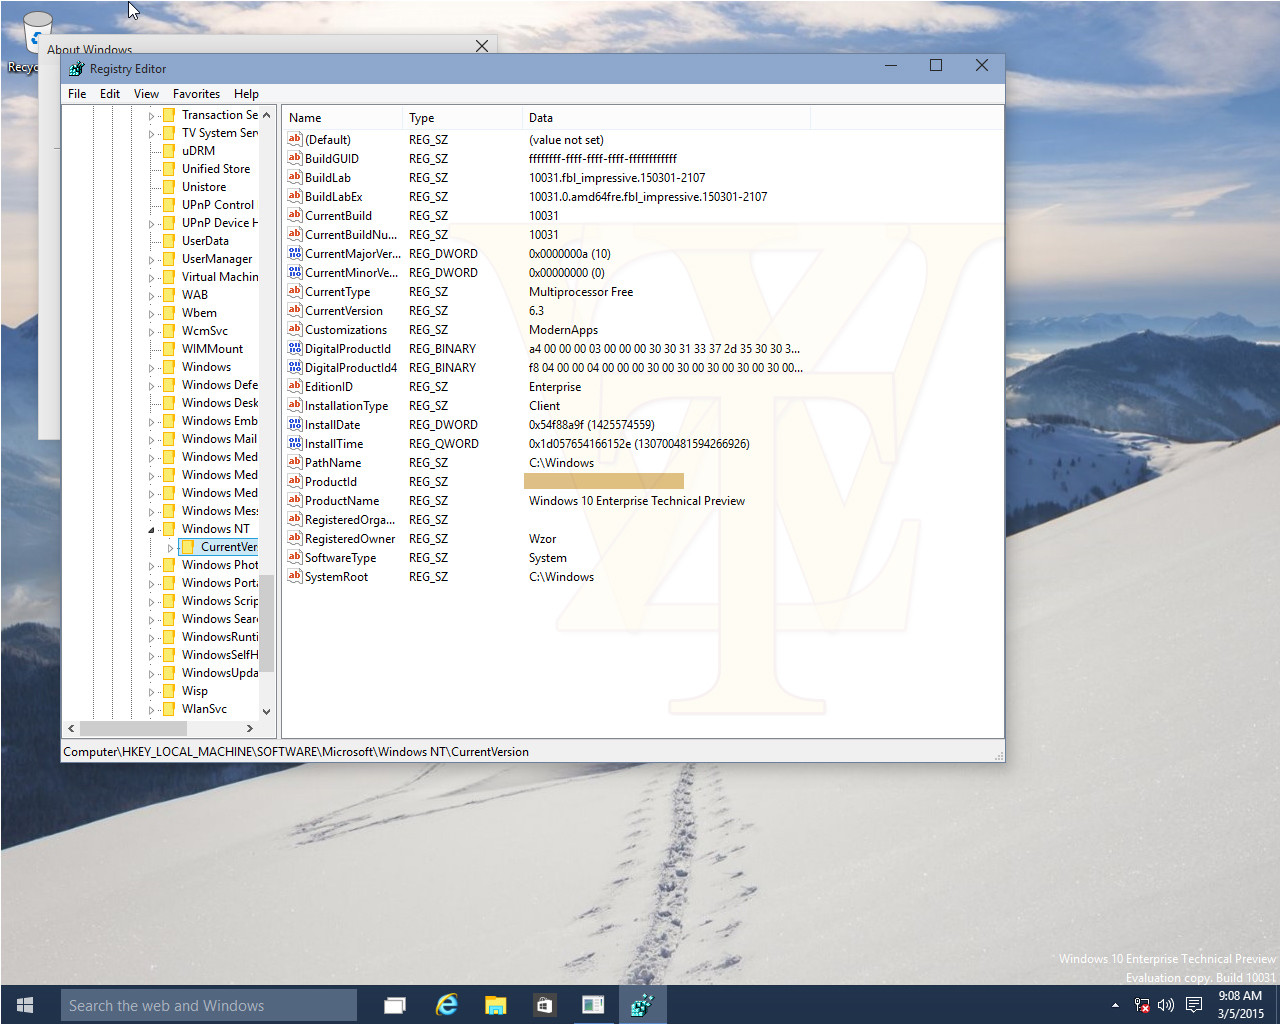
Task: Select the WIMMount key in the tree
Action: tap(212, 349)
